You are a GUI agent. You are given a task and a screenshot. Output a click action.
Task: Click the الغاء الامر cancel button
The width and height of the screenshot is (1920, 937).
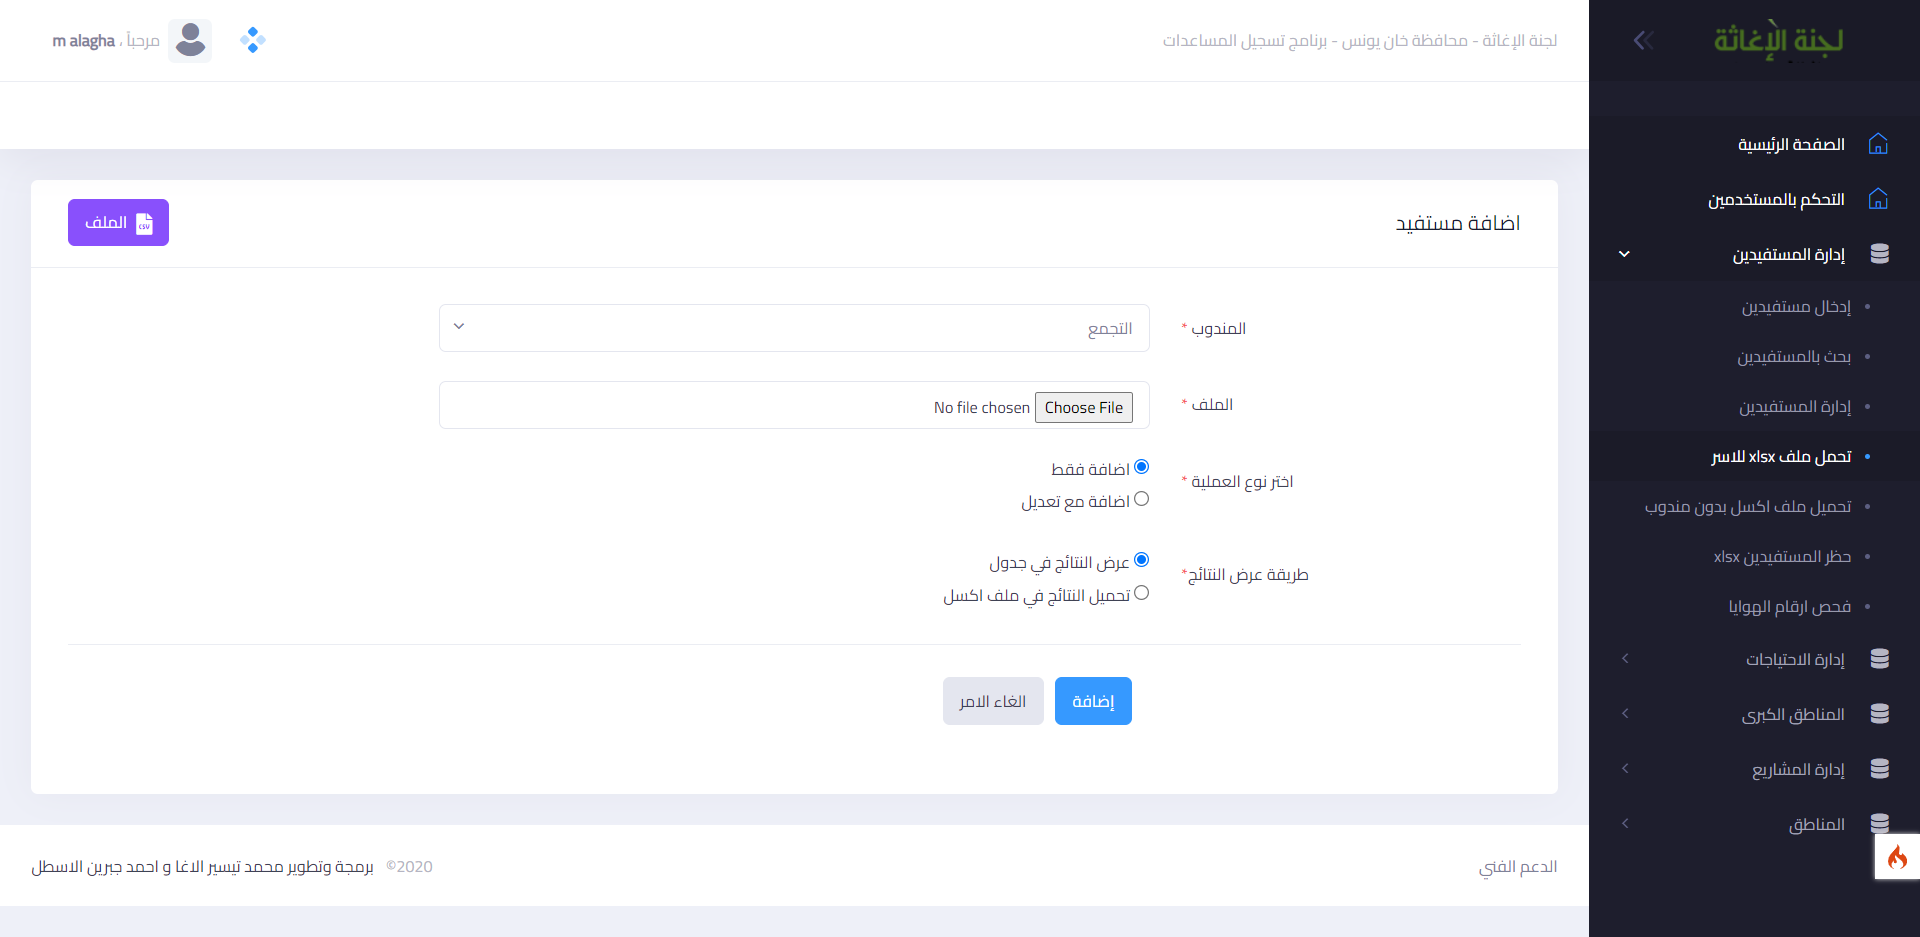(x=993, y=701)
